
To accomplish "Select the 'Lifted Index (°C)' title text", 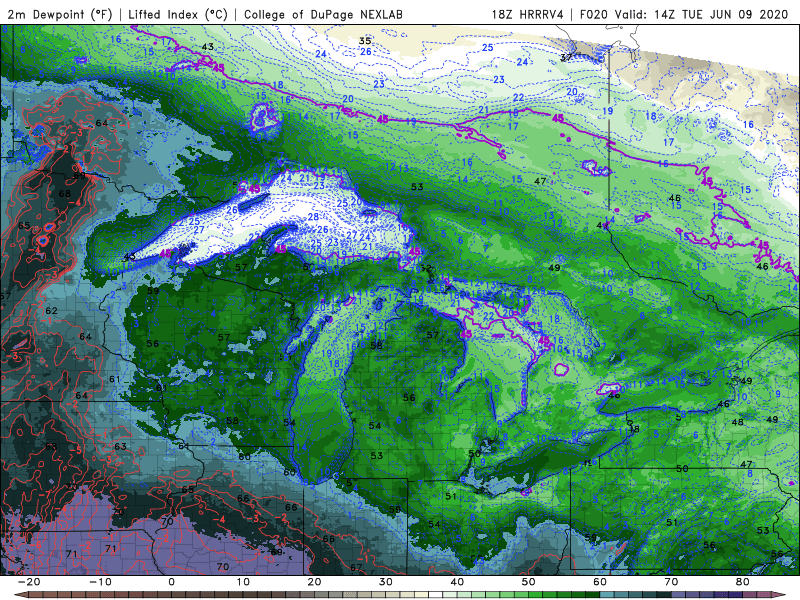I will click(x=178, y=14).
